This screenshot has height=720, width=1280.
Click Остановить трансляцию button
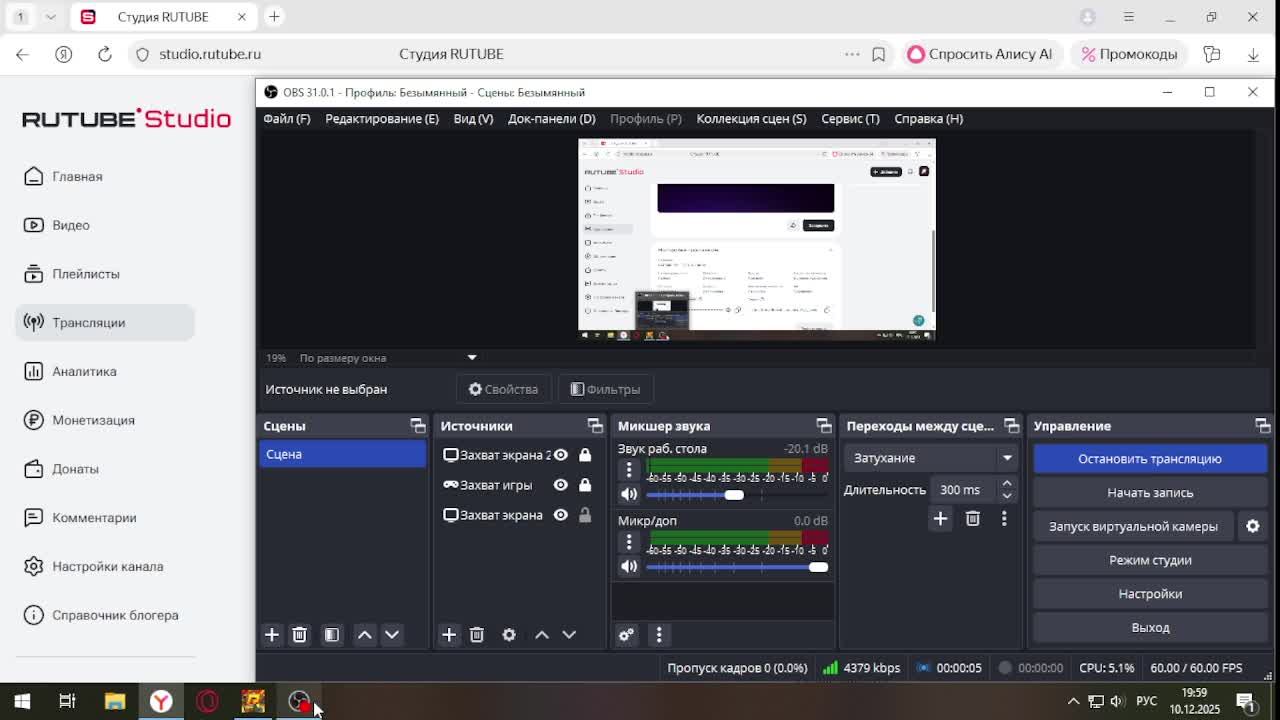1150,459
